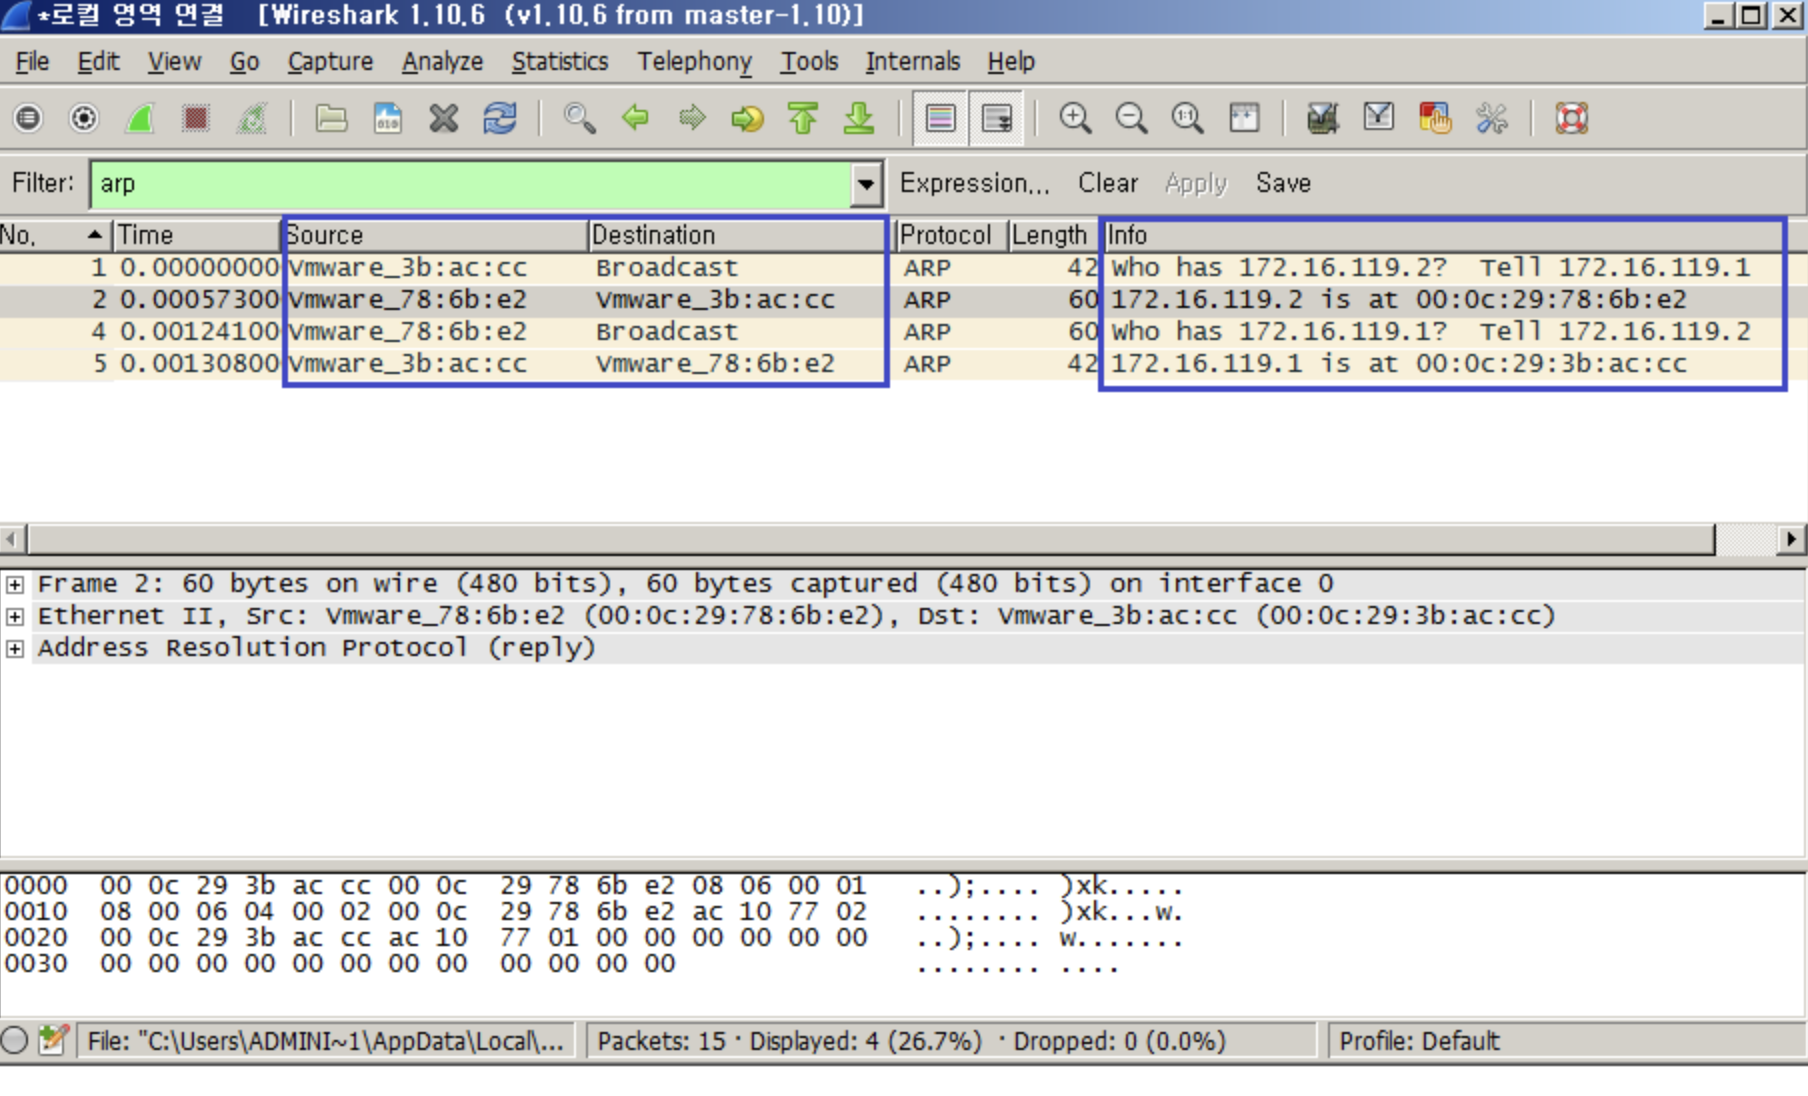Save this capture file

pyautogui.click(x=387, y=118)
